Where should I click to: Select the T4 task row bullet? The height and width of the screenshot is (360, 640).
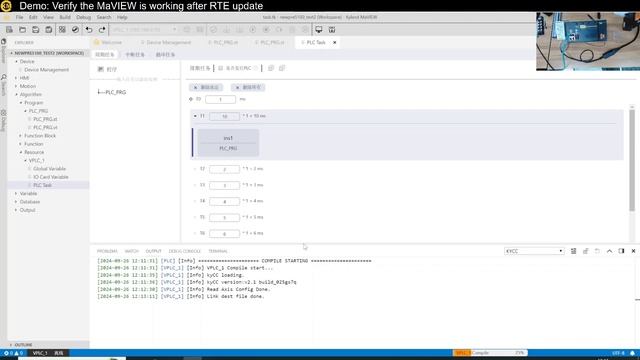click(195, 201)
